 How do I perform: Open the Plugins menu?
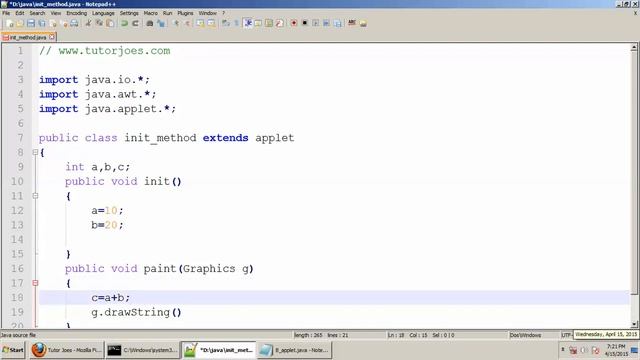[x=185, y=13]
